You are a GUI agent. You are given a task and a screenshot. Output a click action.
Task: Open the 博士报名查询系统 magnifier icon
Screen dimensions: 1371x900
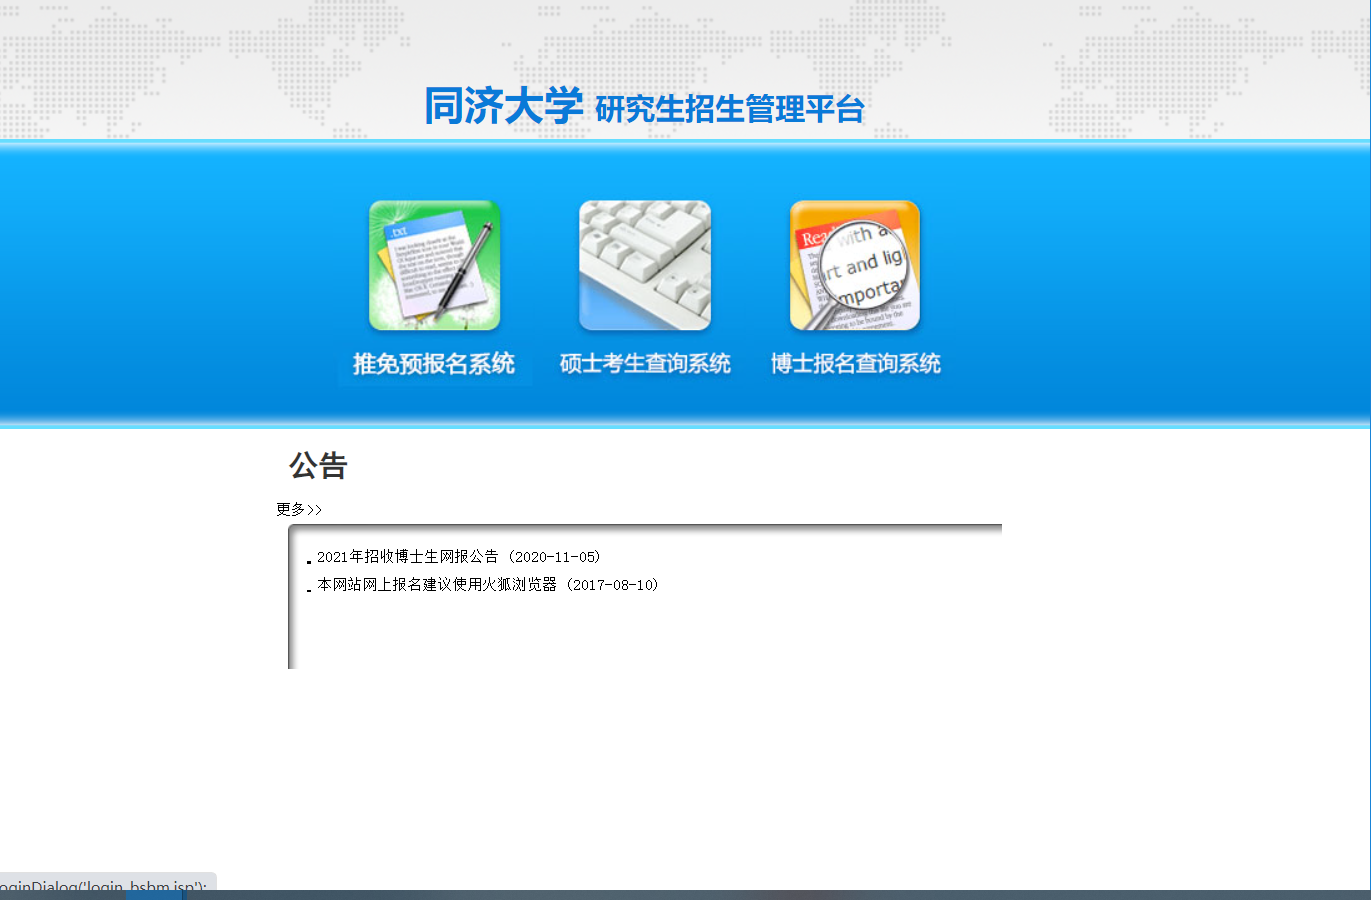click(855, 266)
